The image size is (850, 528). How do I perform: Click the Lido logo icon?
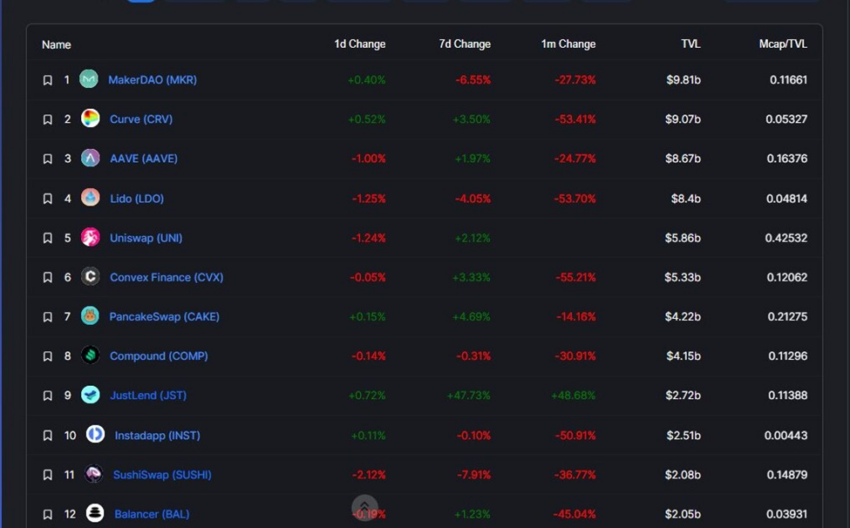coord(91,198)
